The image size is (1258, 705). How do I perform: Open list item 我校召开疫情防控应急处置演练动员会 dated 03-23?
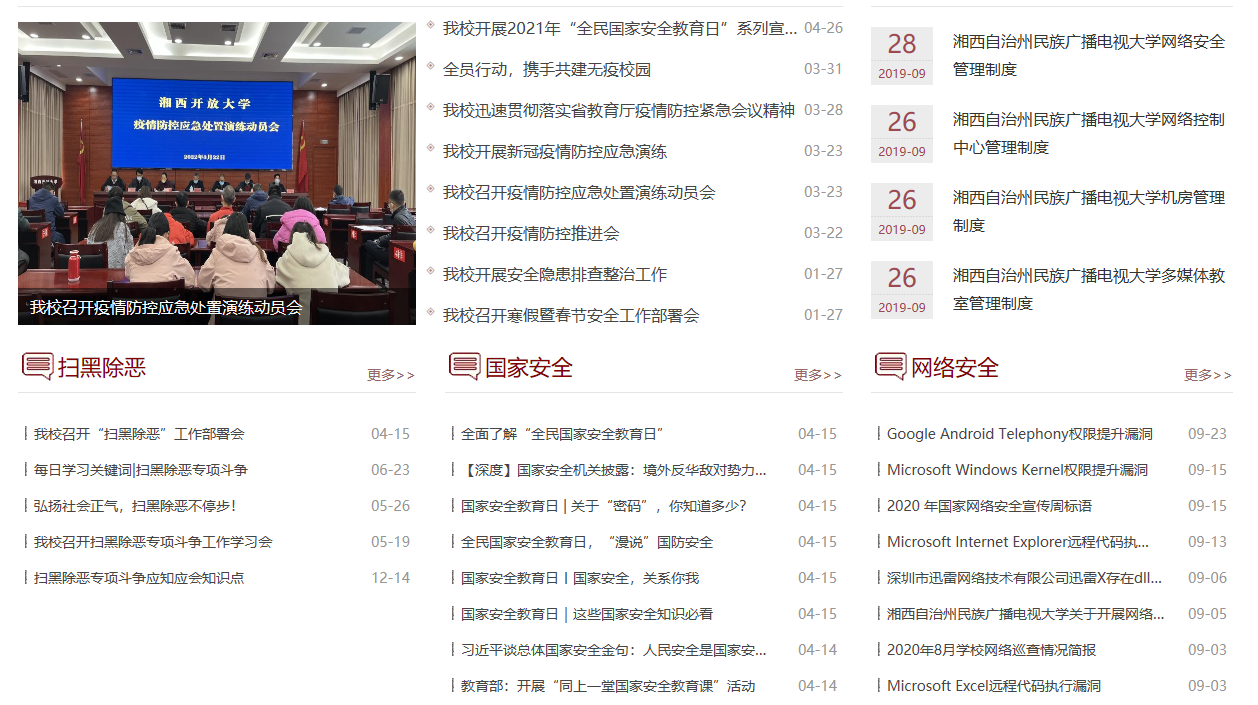coord(579,192)
